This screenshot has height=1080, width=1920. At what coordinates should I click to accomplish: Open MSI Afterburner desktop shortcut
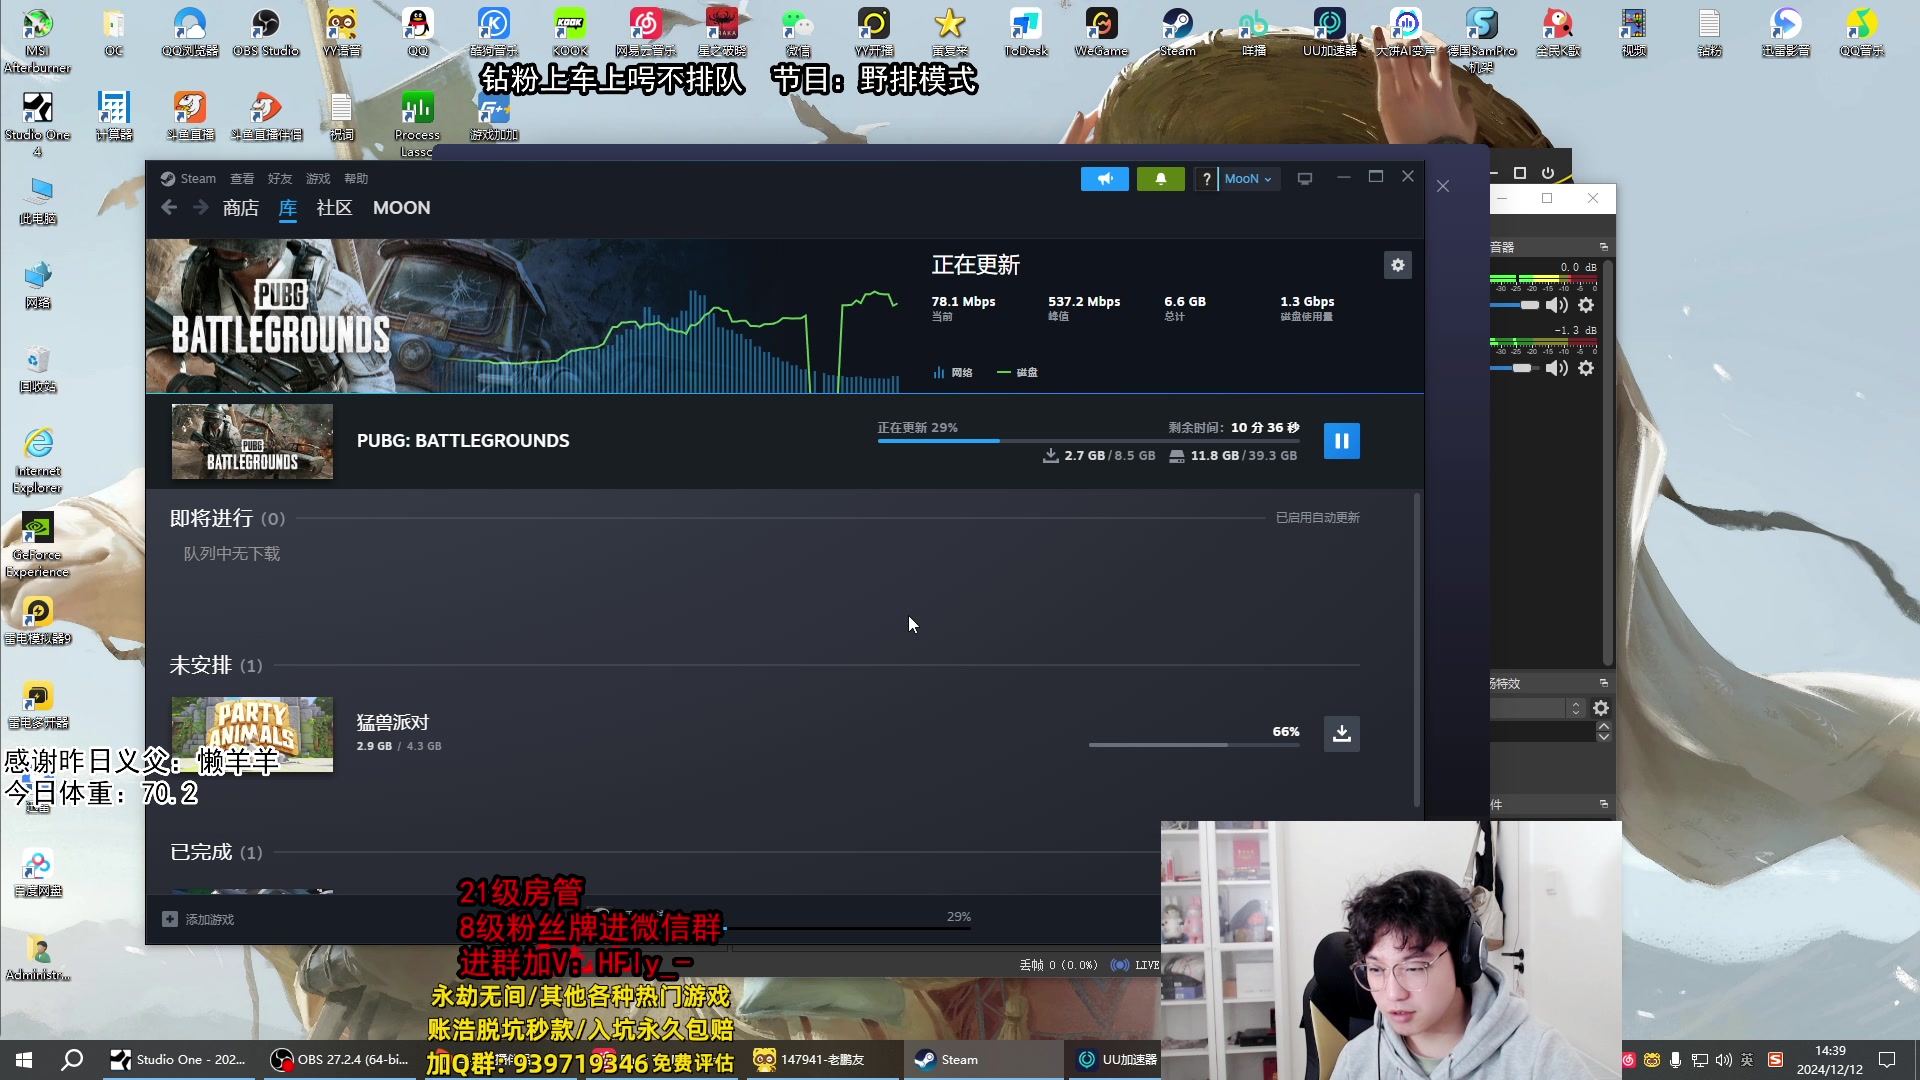(37, 41)
